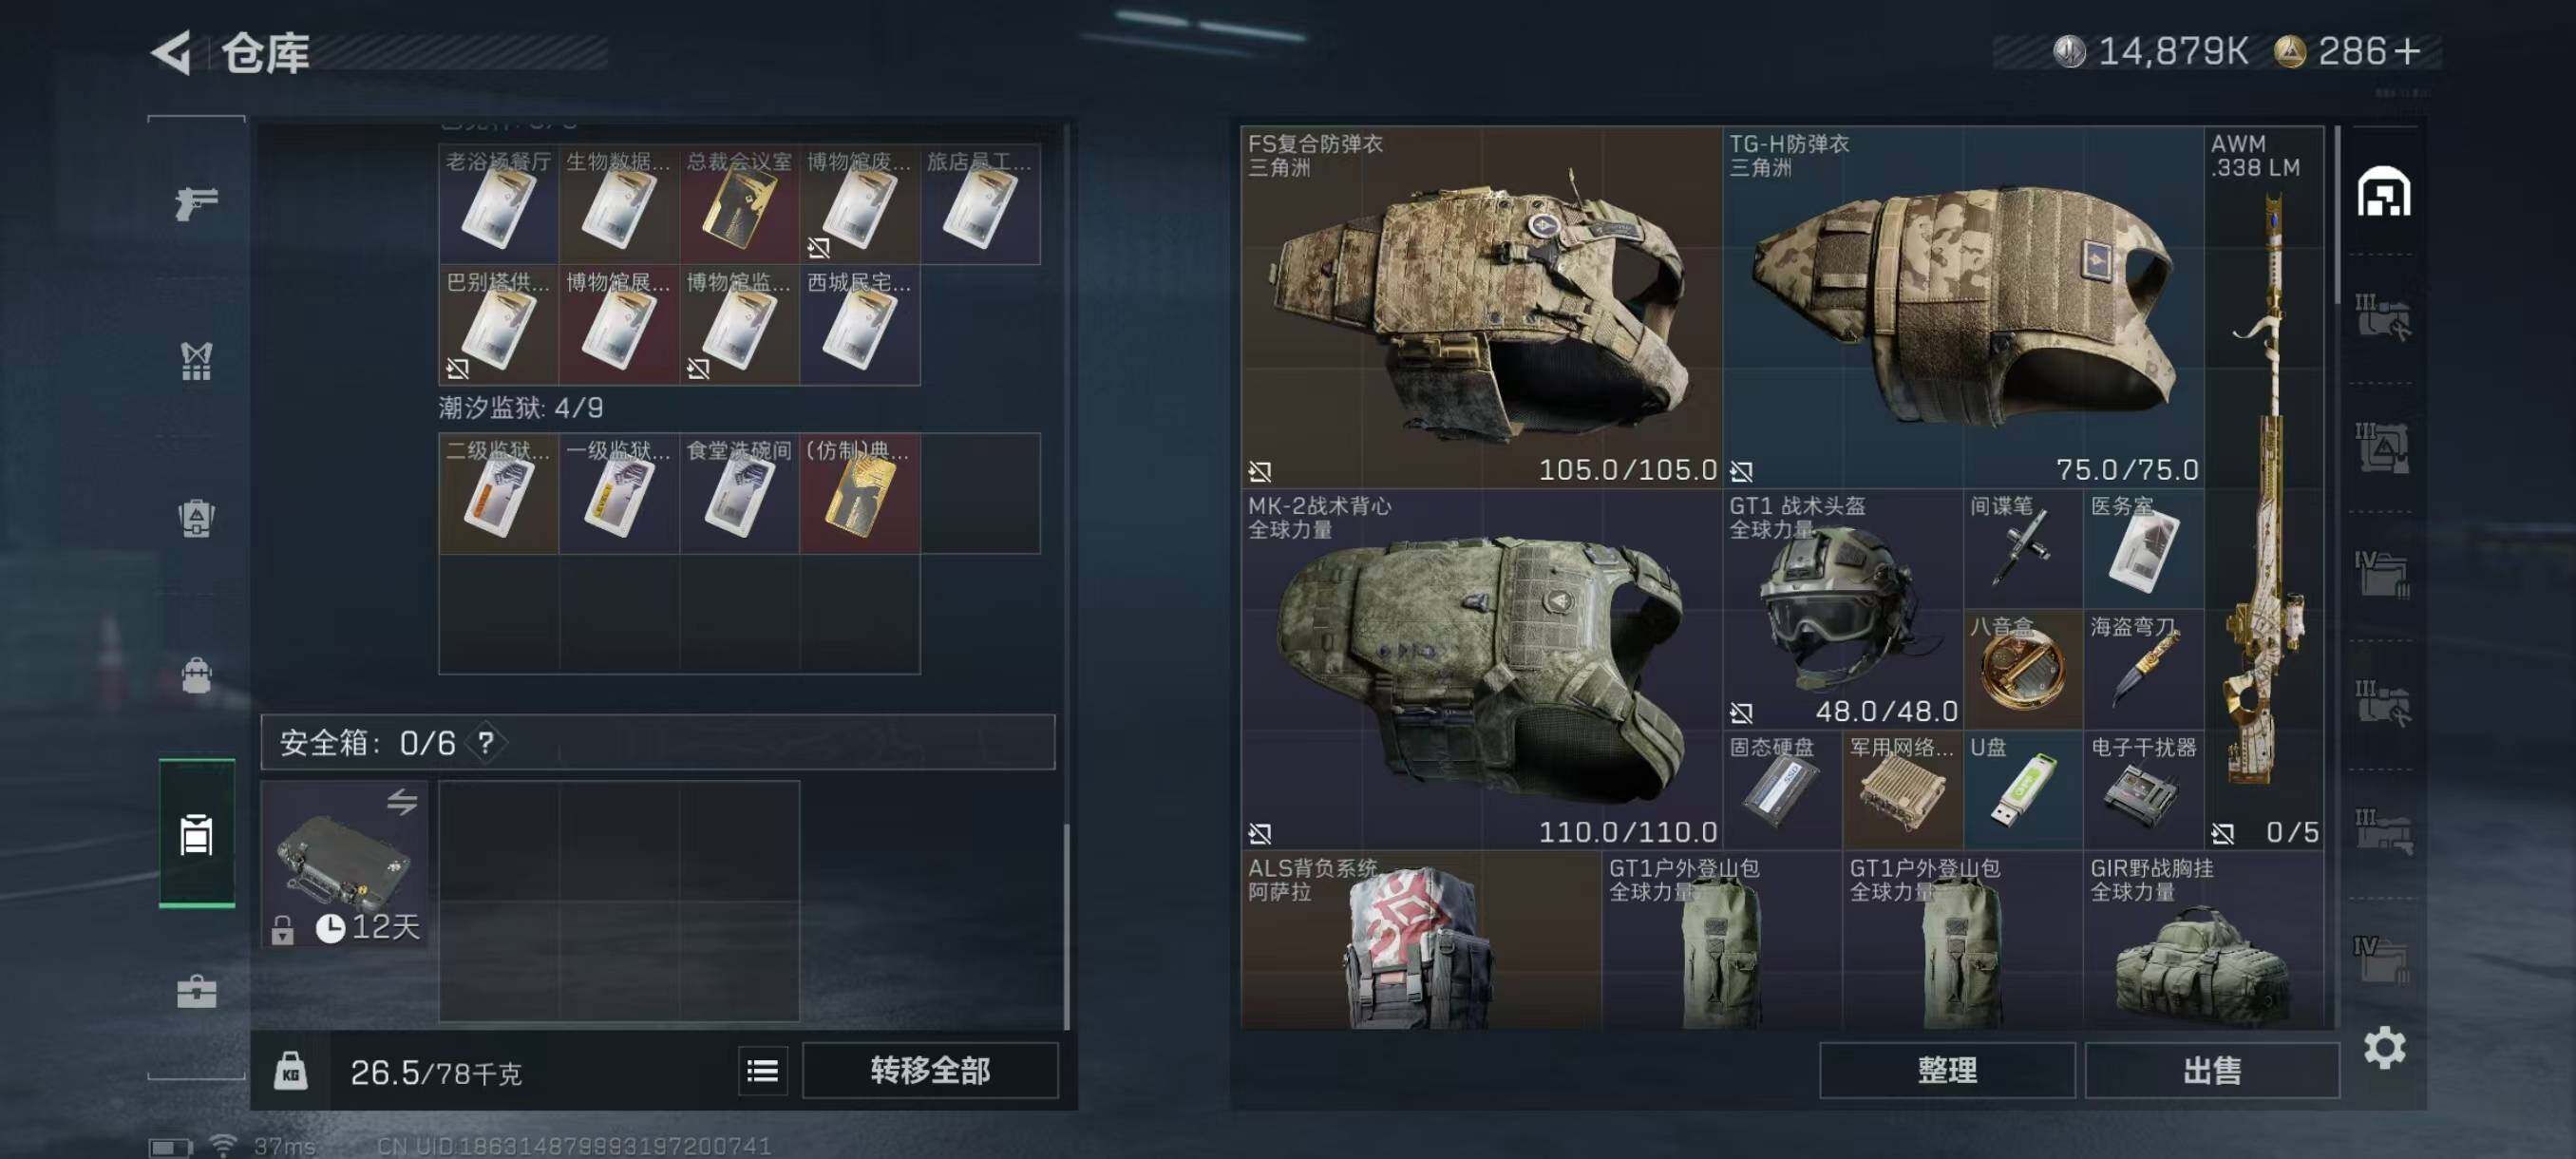Select the main warehouse home tab icon
Screen dimensions: 2576x1159
[2384, 191]
